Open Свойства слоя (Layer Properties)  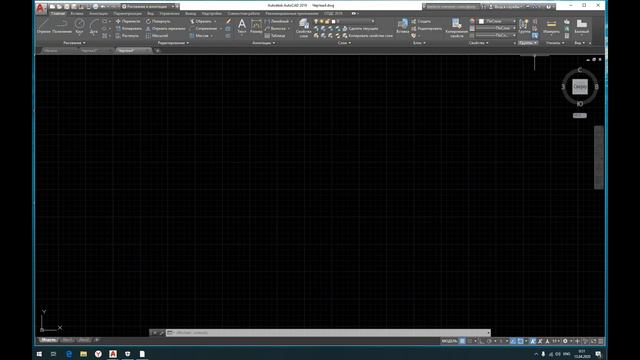pyautogui.click(x=303, y=28)
